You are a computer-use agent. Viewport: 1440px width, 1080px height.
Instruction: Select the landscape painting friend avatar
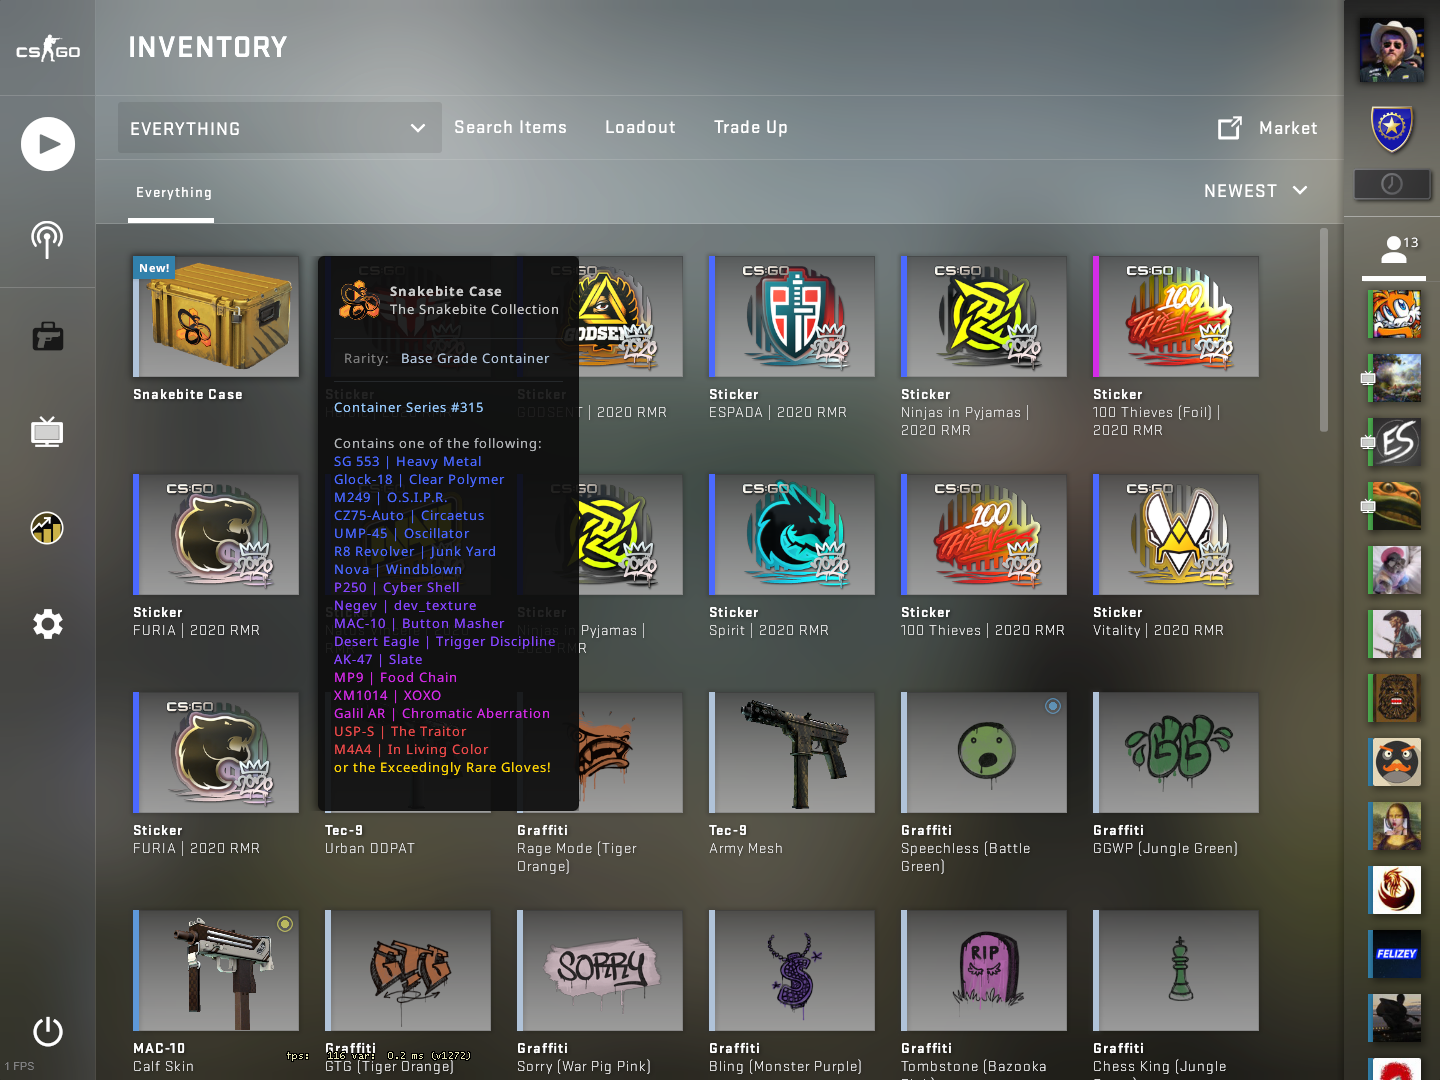coord(1395,378)
